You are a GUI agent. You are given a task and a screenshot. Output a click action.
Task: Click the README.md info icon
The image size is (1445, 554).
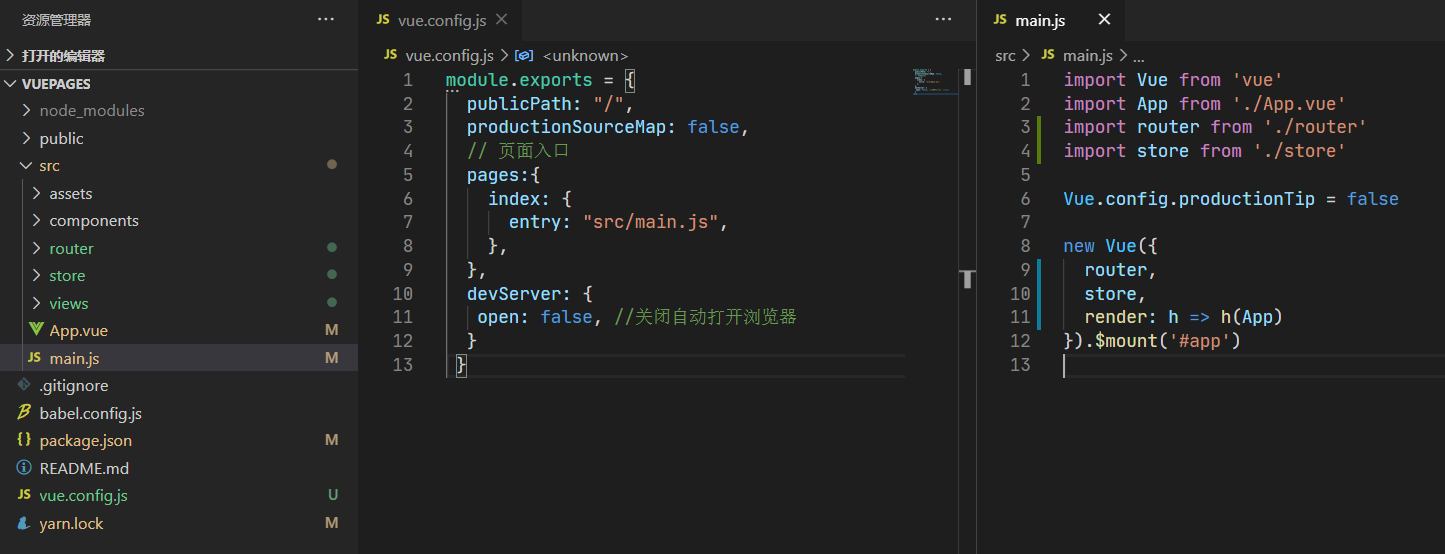(x=24, y=468)
